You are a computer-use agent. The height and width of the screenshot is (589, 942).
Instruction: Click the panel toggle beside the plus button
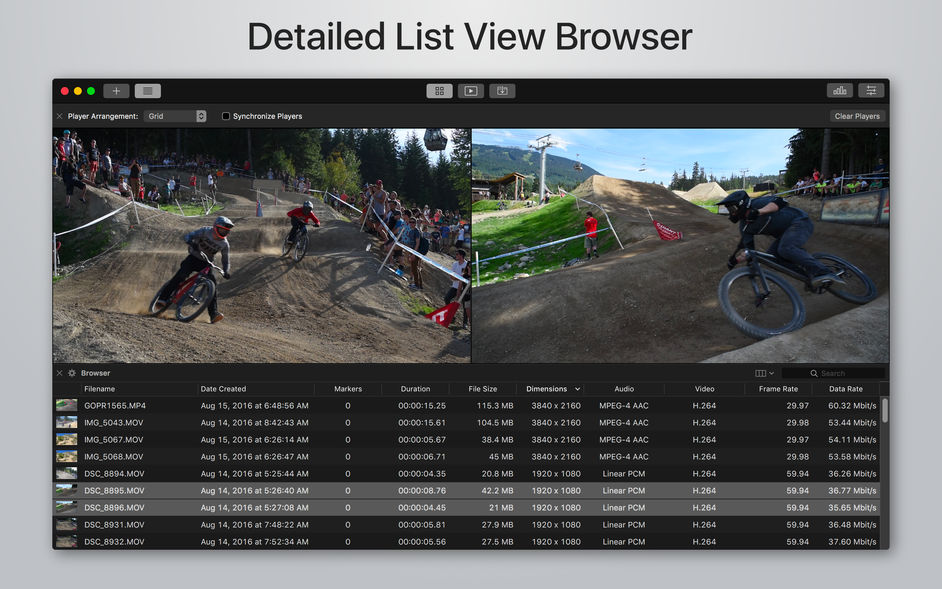click(146, 90)
